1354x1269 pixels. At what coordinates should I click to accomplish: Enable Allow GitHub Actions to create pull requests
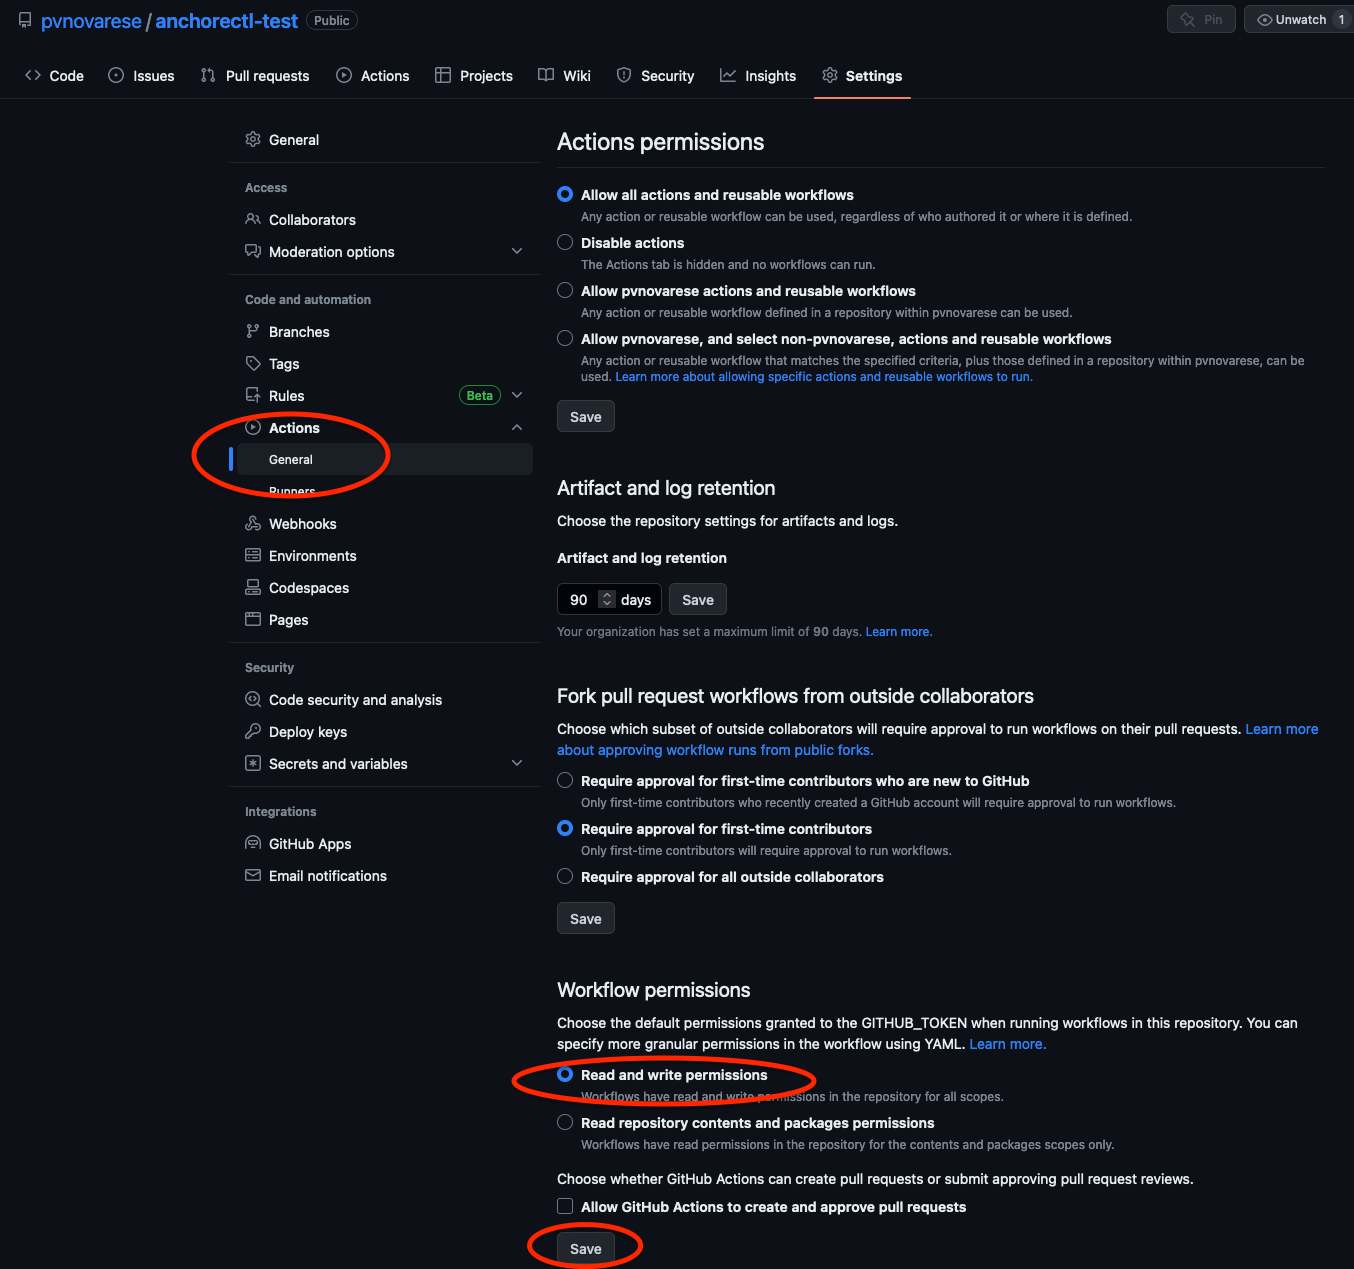point(565,1207)
